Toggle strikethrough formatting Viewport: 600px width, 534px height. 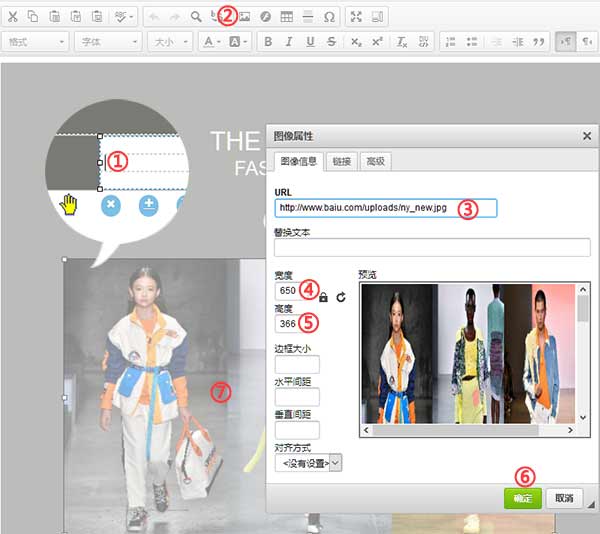(x=331, y=41)
